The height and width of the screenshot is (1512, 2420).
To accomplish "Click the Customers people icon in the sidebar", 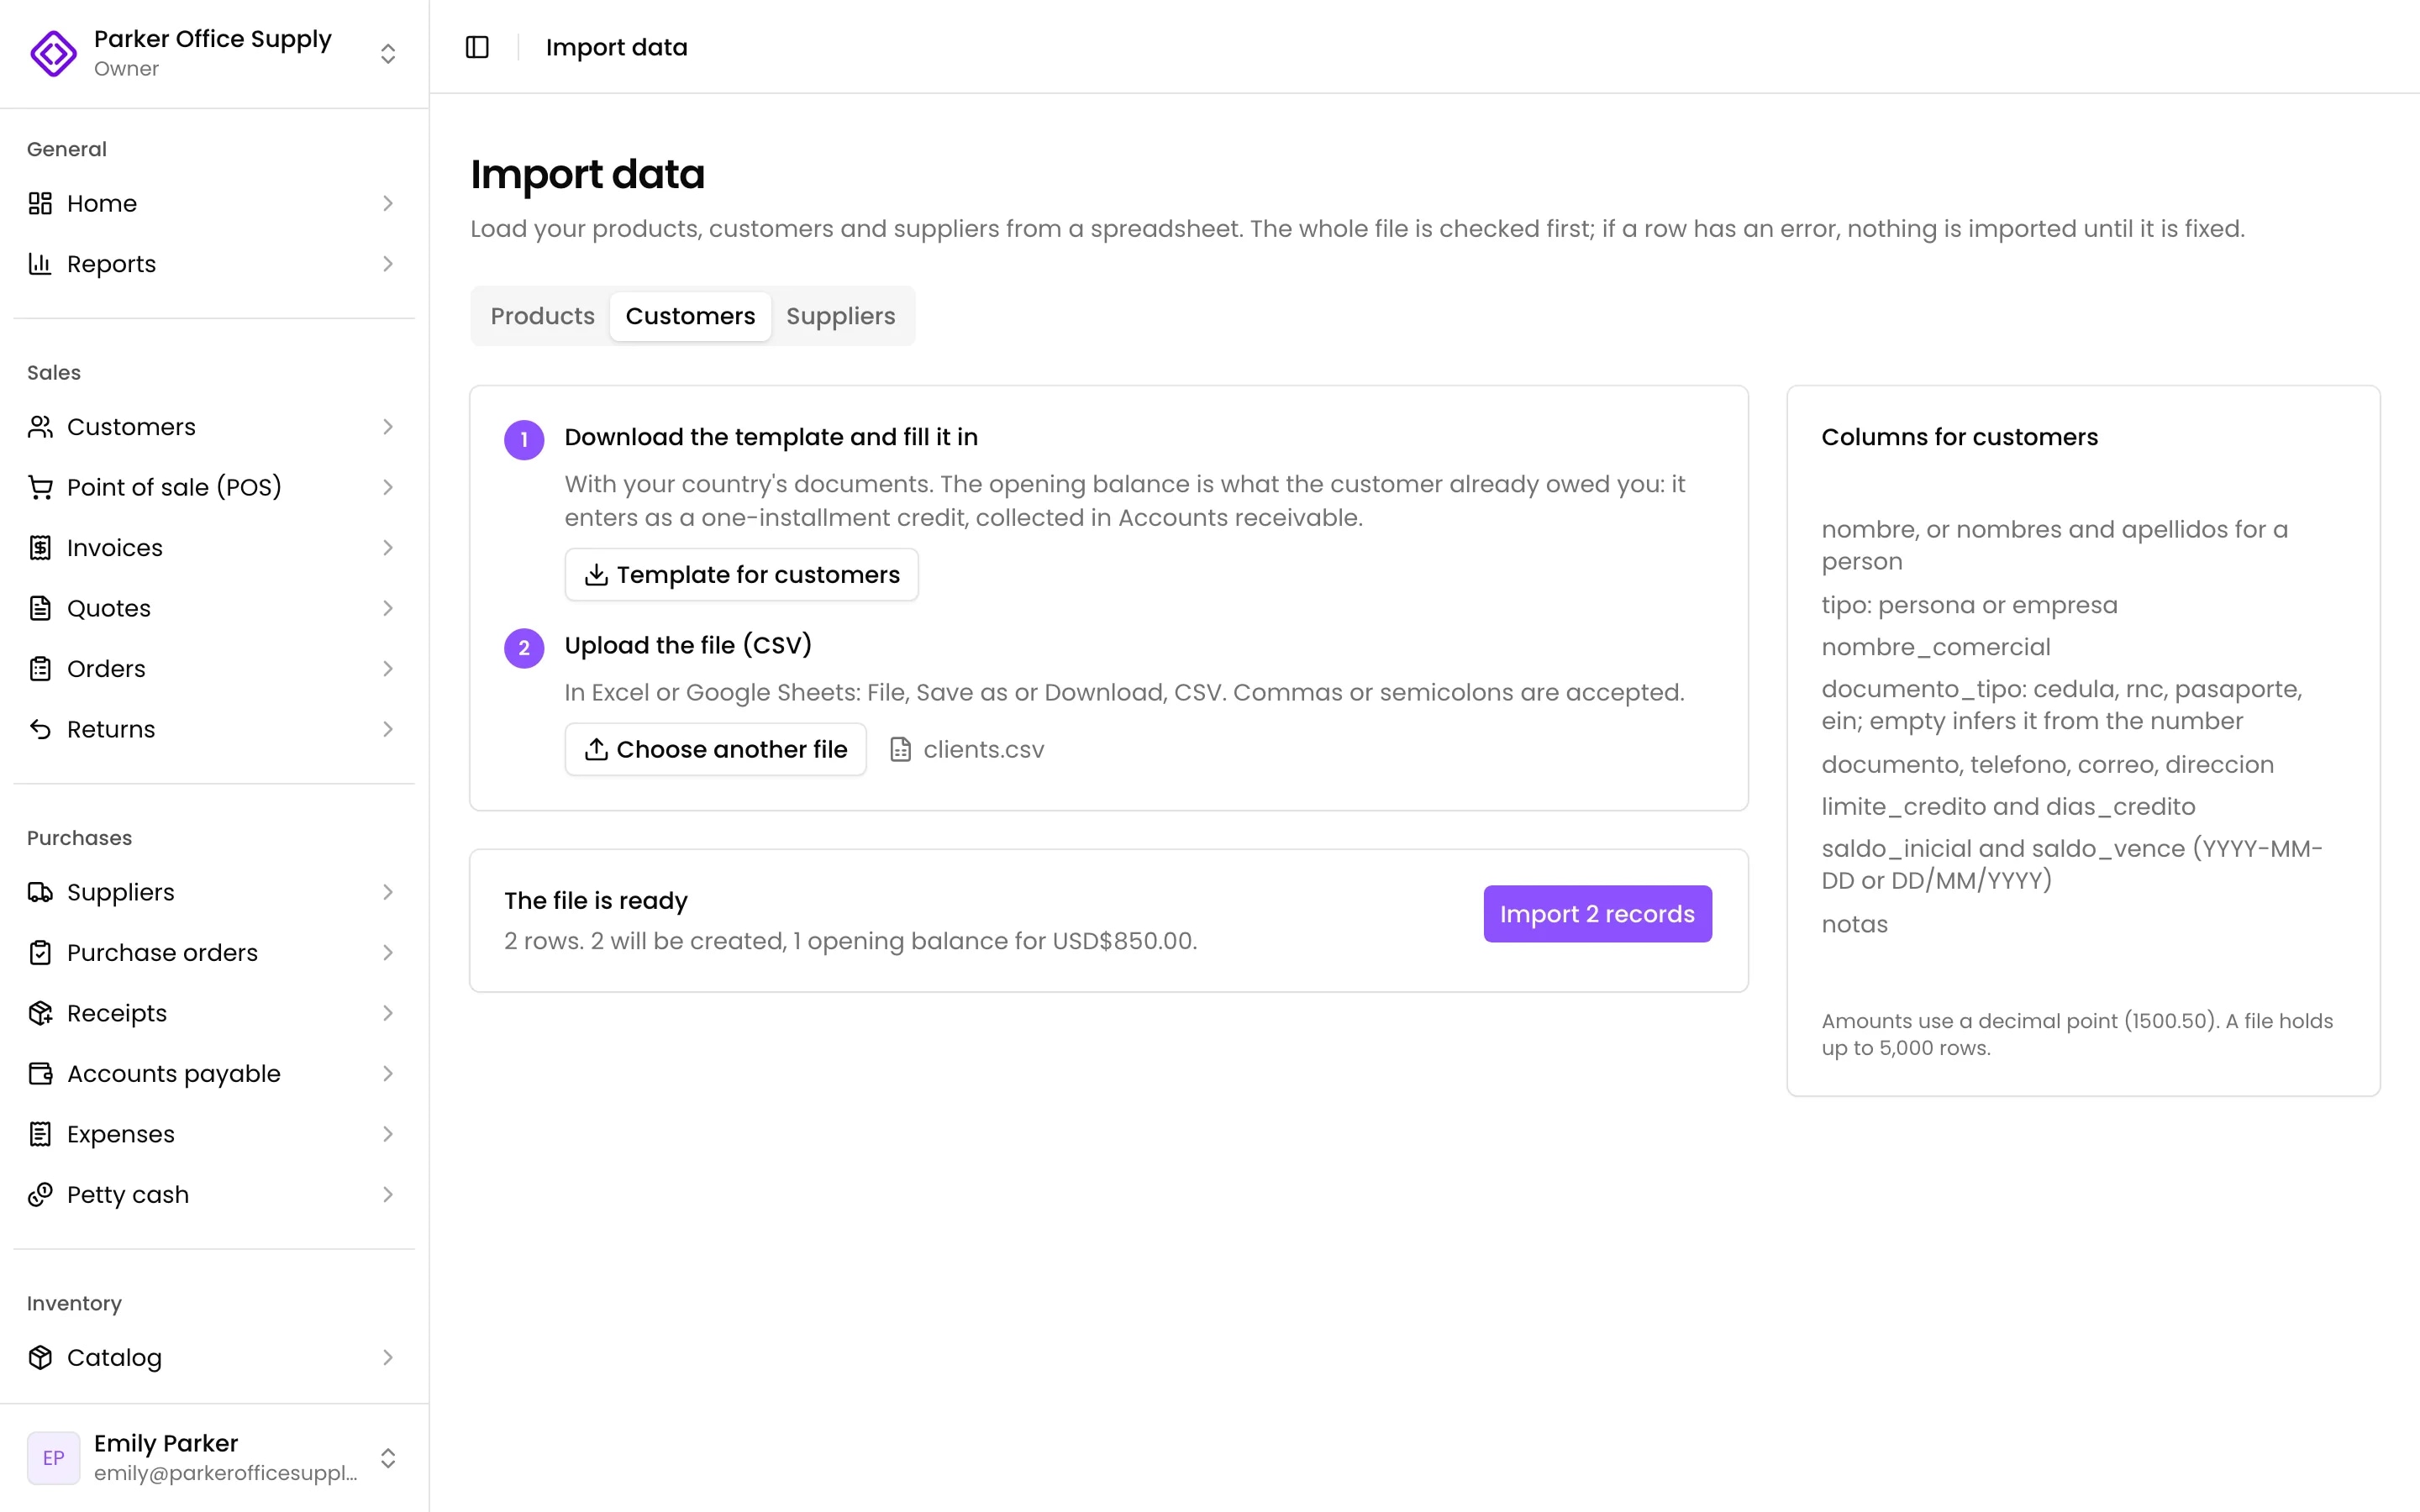I will (x=40, y=427).
